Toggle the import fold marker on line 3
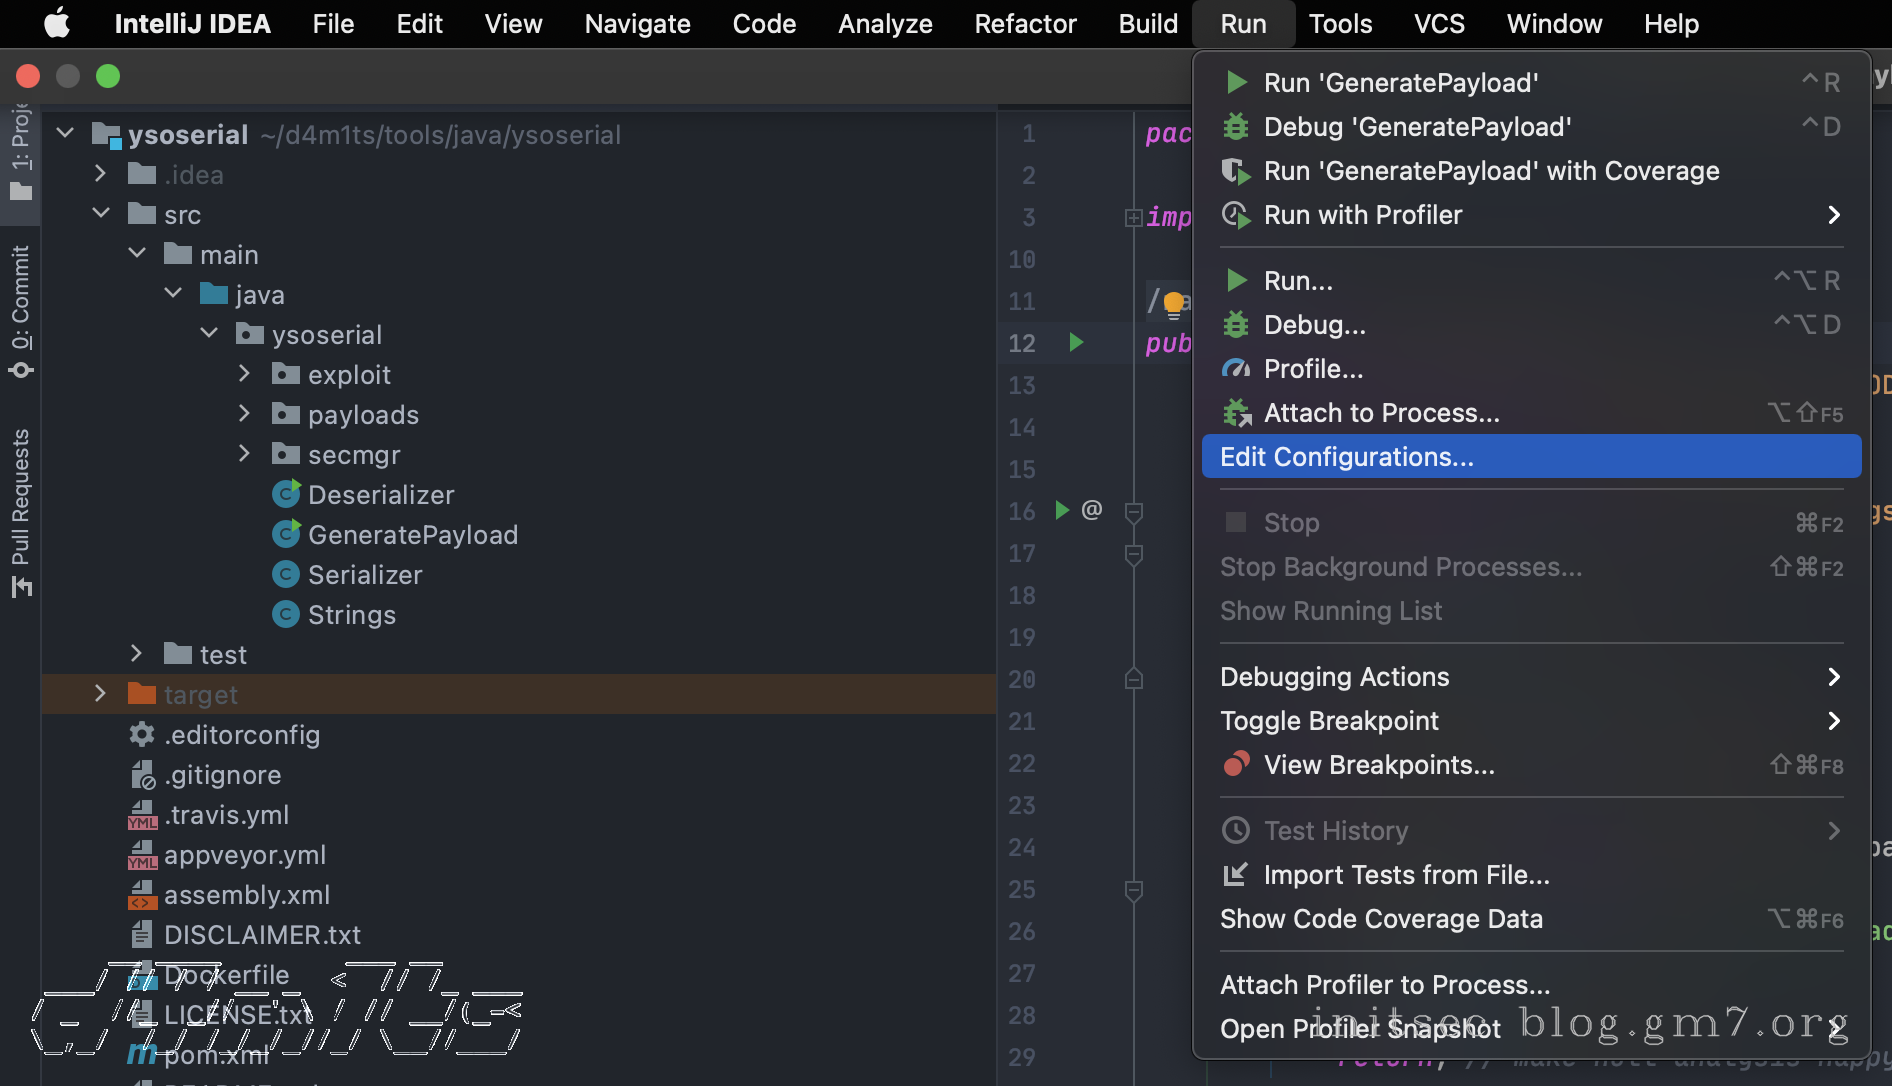The height and width of the screenshot is (1086, 1892). pos(1134,218)
